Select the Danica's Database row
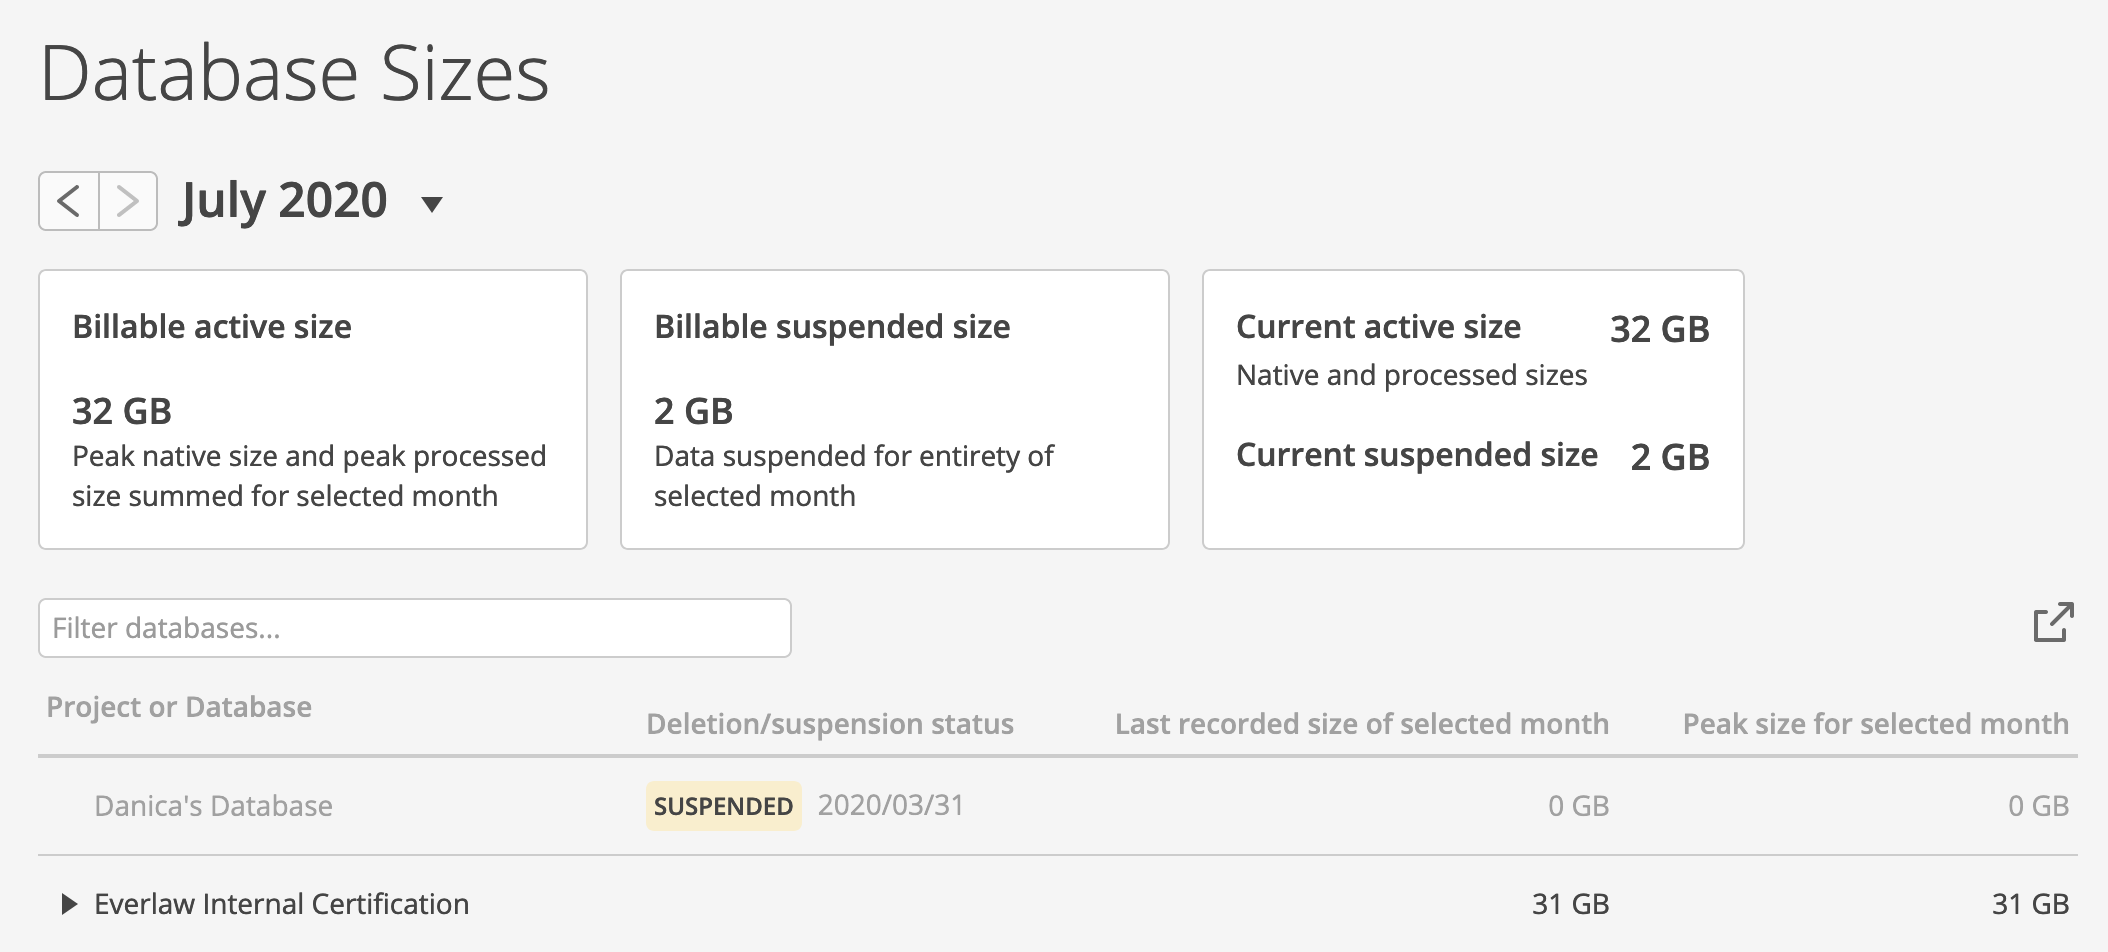The image size is (2108, 952). [x=1058, y=806]
